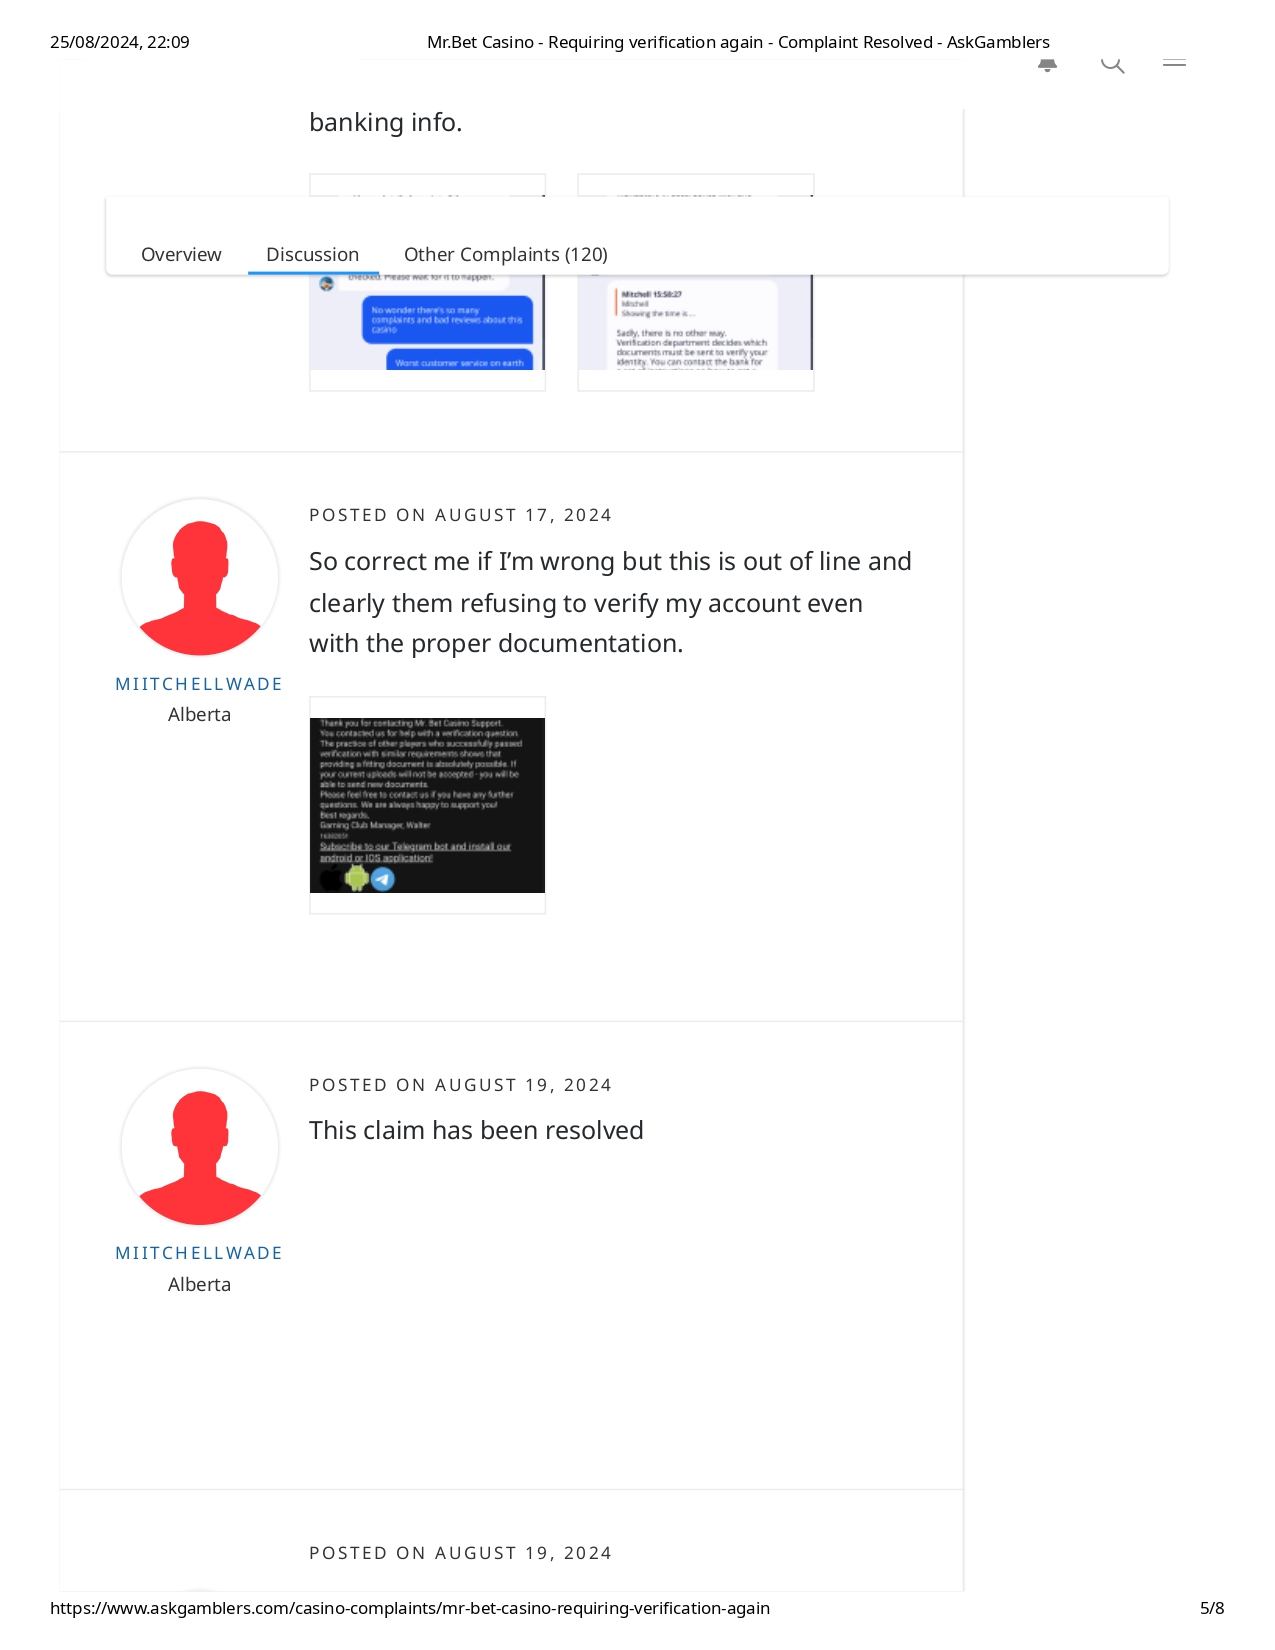Click the askgamblers.com URL in page footer
1275x1650 pixels.
(410, 1608)
